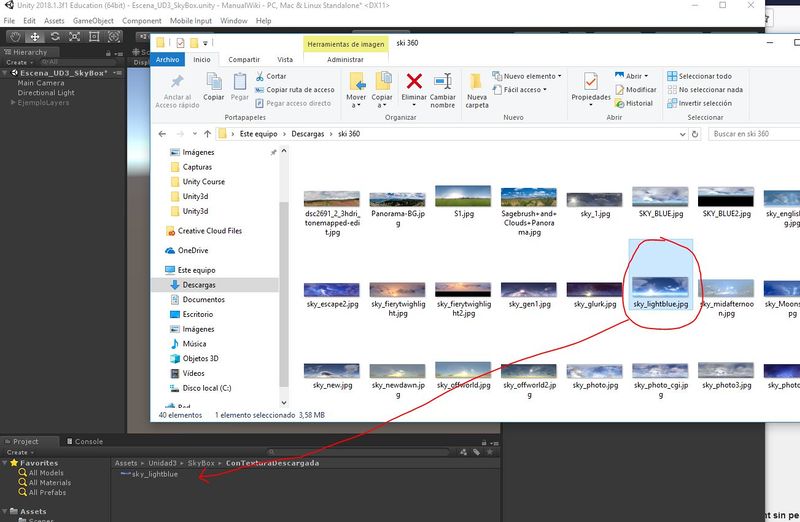Select Objetos 3D in navigation pane
This screenshot has width=800, height=522.
(x=194, y=358)
